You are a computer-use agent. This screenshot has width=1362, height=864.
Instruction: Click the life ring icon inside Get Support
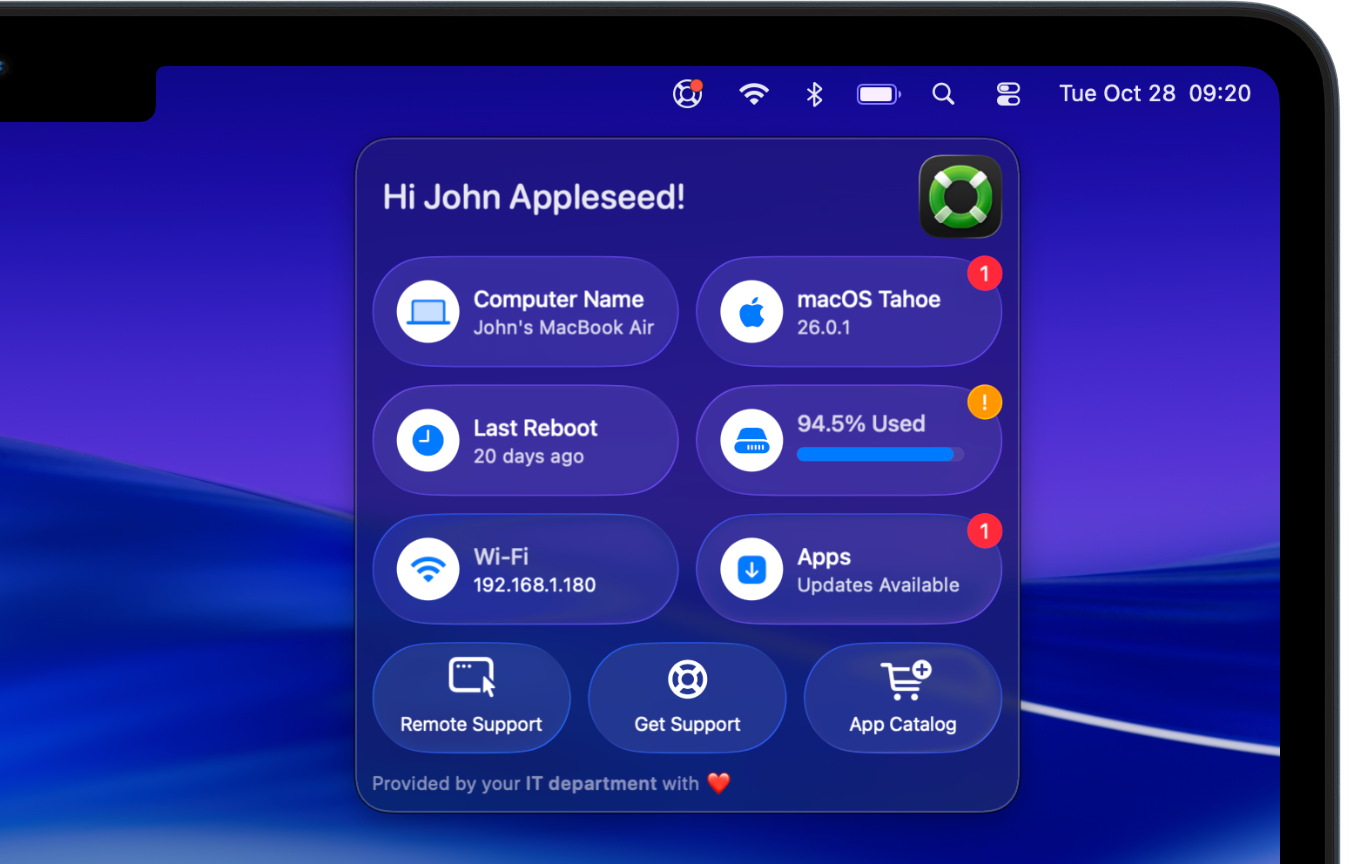(687, 678)
